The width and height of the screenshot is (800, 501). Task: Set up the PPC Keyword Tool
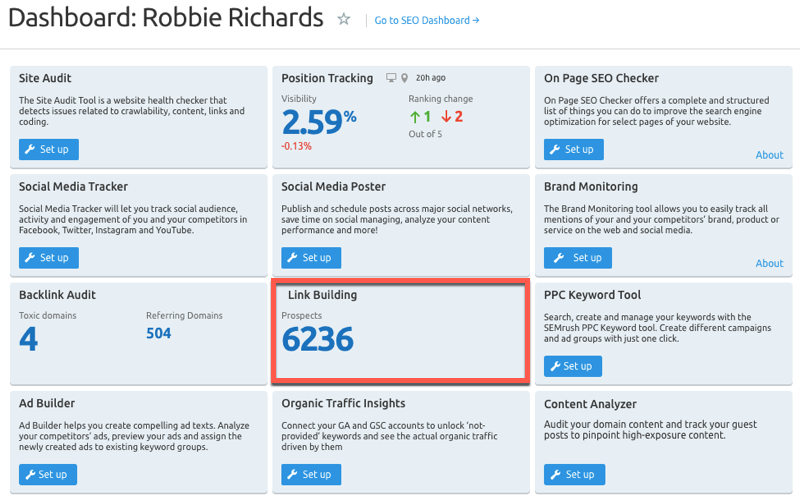[573, 366]
